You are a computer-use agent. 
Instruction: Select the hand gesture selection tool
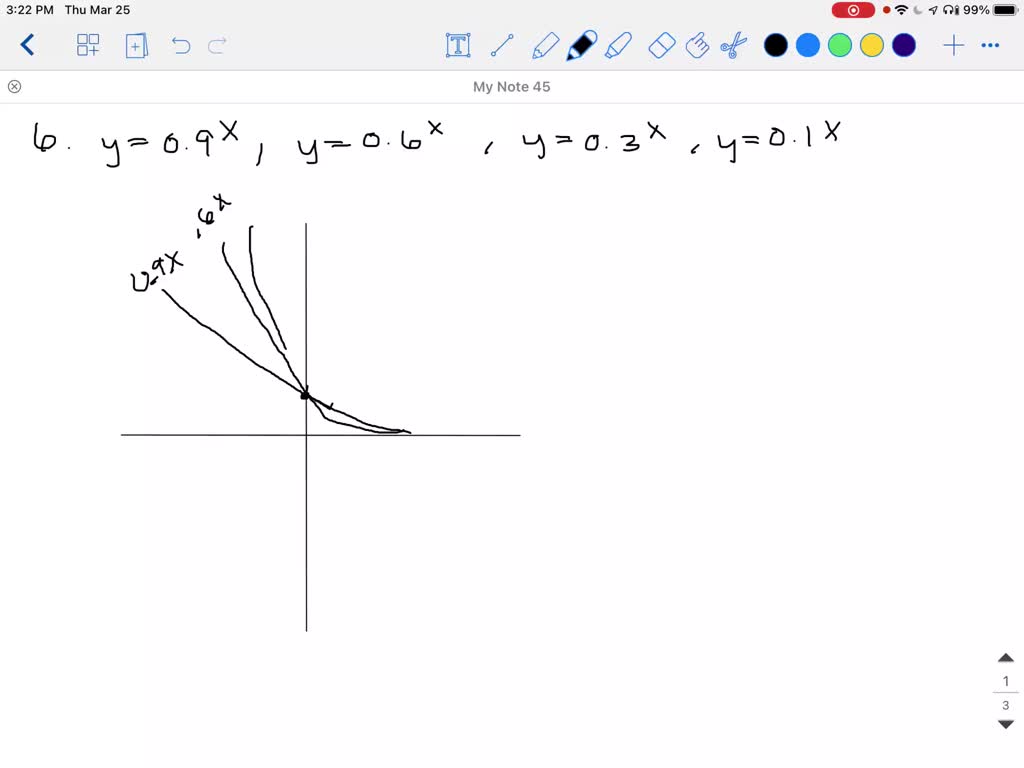(698, 45)
